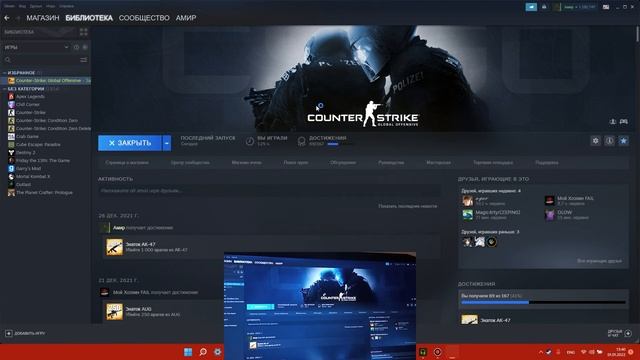The width and height of the screenshot is (640, 360).
Task: Select Counter-Strike: Condition Zero entry
Action: pos(47,121)
